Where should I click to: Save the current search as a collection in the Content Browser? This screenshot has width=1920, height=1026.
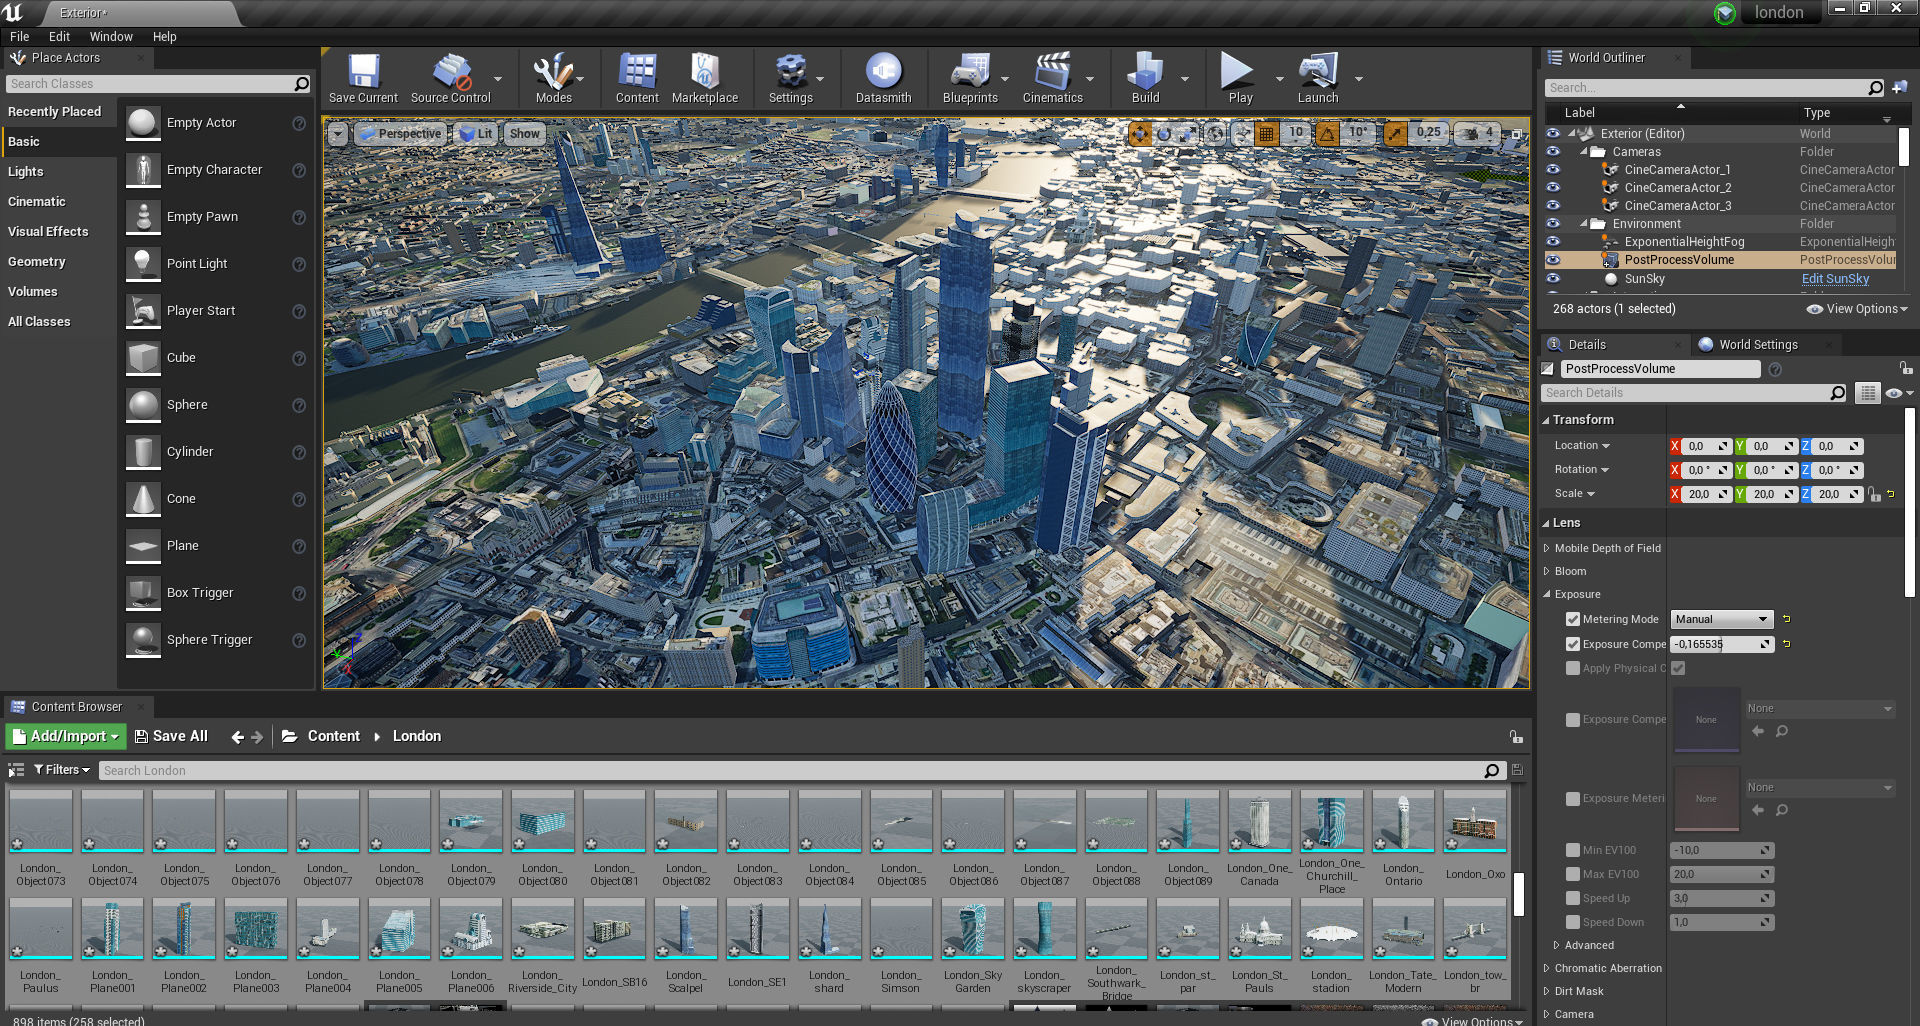[1517, 770]
